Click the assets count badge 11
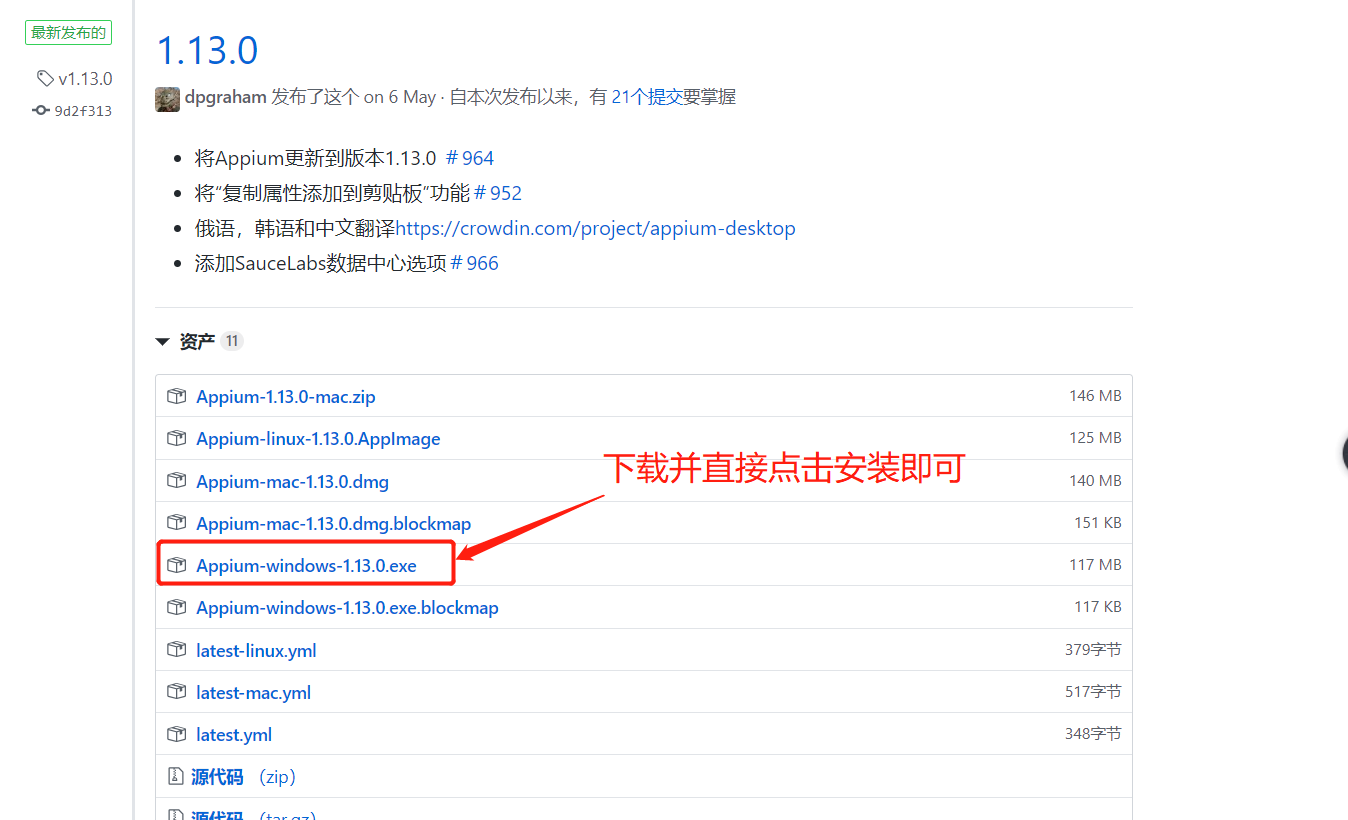This screenshot has width=1348, height=820. [232, 342]
